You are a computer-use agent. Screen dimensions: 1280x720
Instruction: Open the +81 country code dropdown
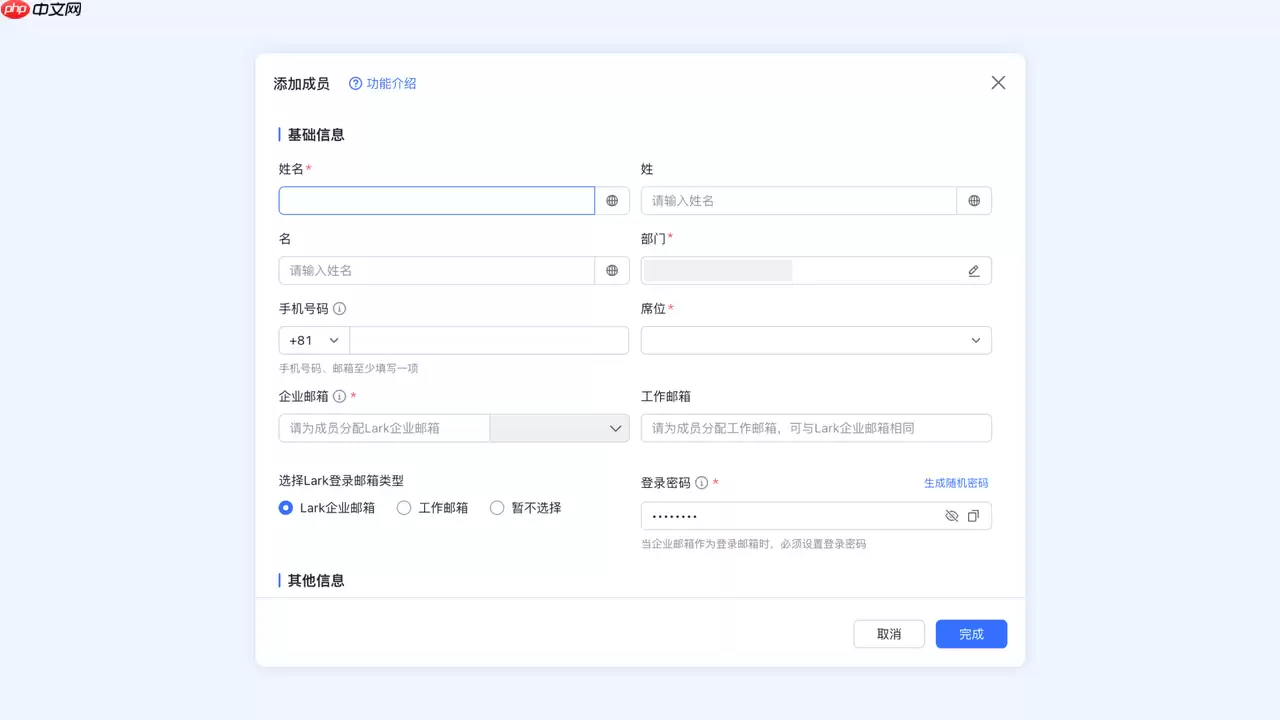click(312, 340)
